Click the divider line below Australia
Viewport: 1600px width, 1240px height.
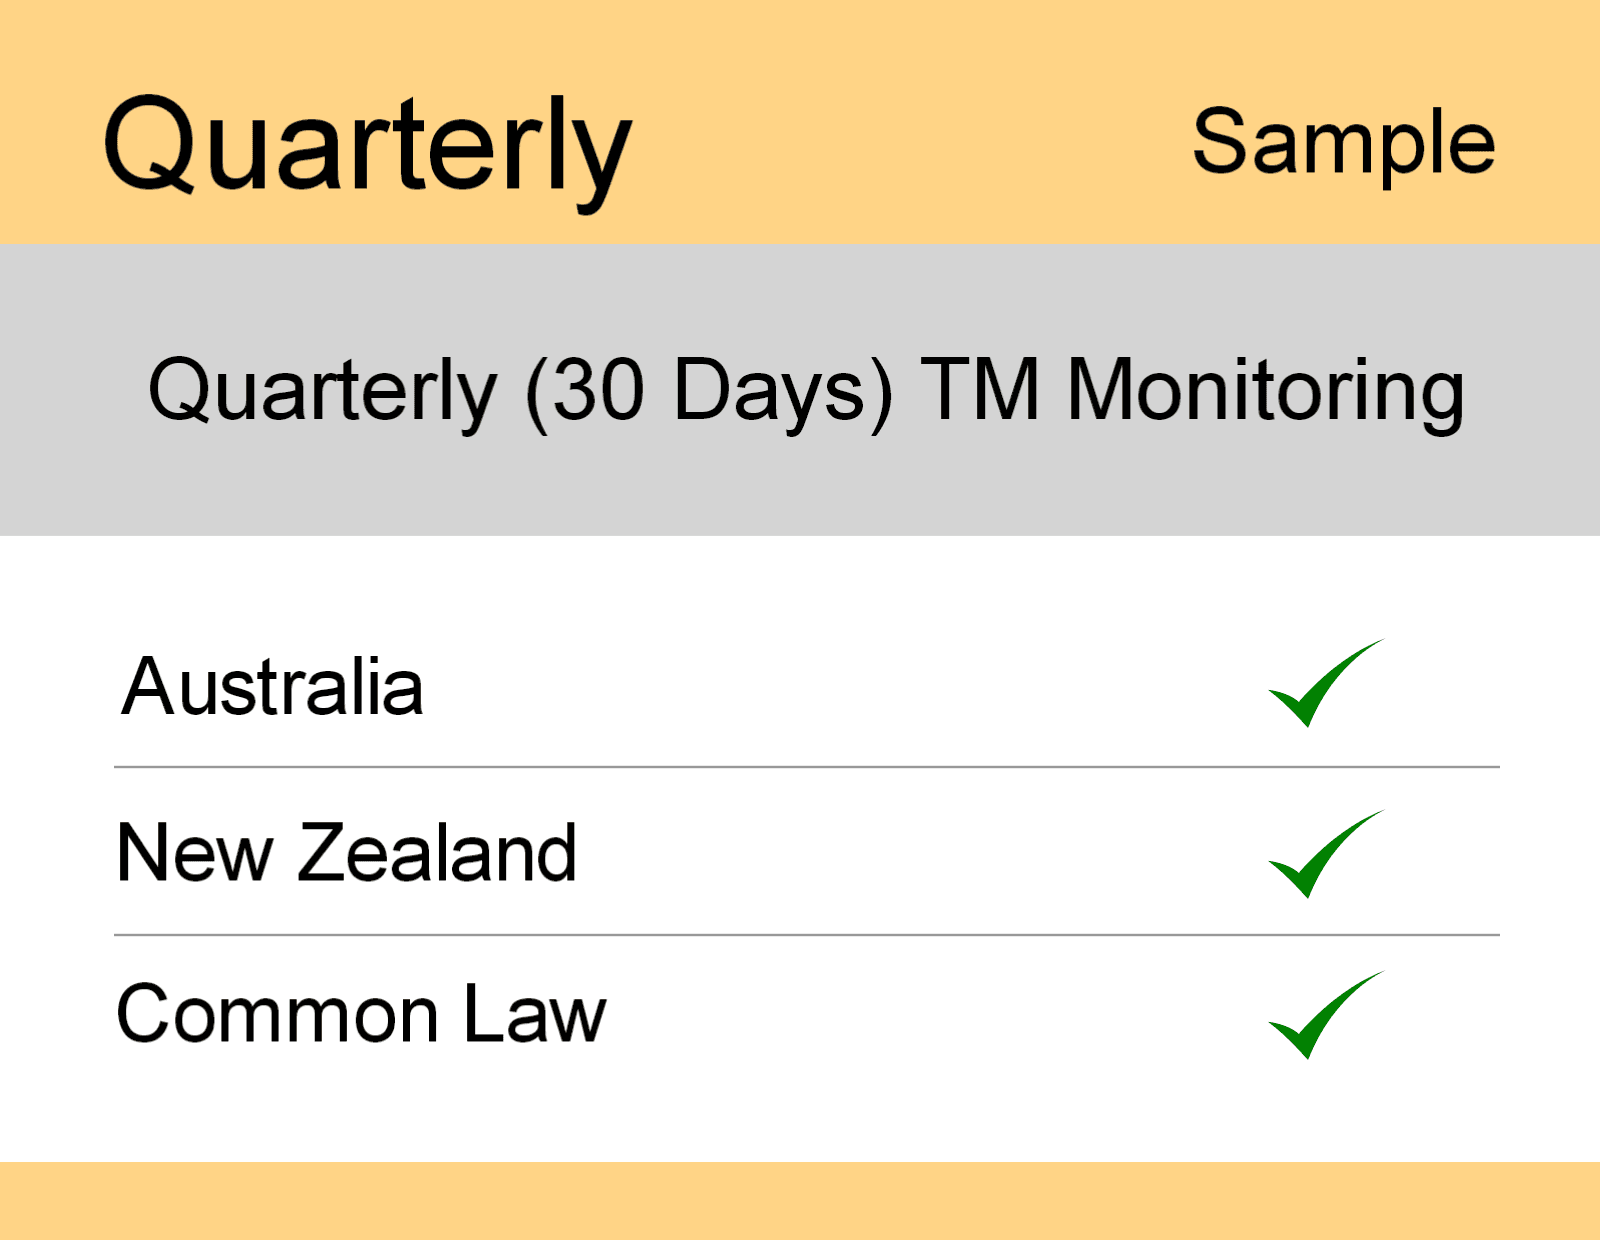pos(806,767)
